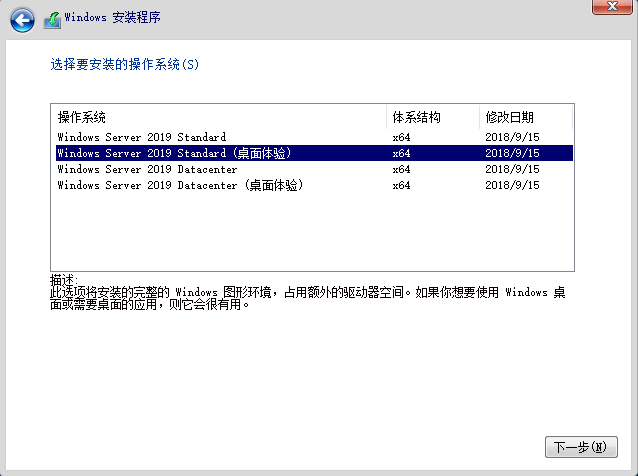Viewport: 638px width, 476px height.
Task: Click the 下一步(N) button
Action: tap(581, 447)
